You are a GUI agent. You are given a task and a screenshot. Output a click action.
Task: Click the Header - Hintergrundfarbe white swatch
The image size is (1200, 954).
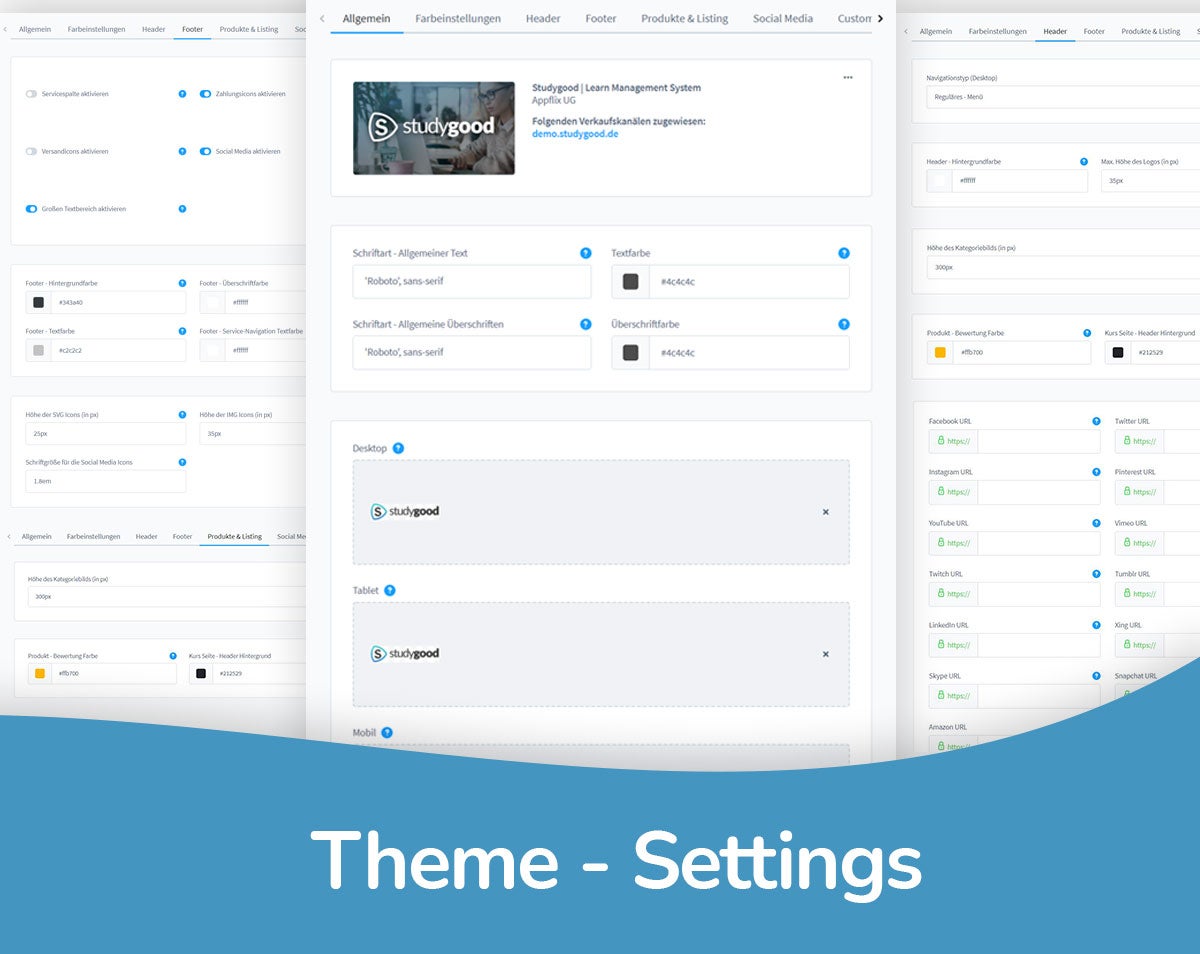pos(939,181)
